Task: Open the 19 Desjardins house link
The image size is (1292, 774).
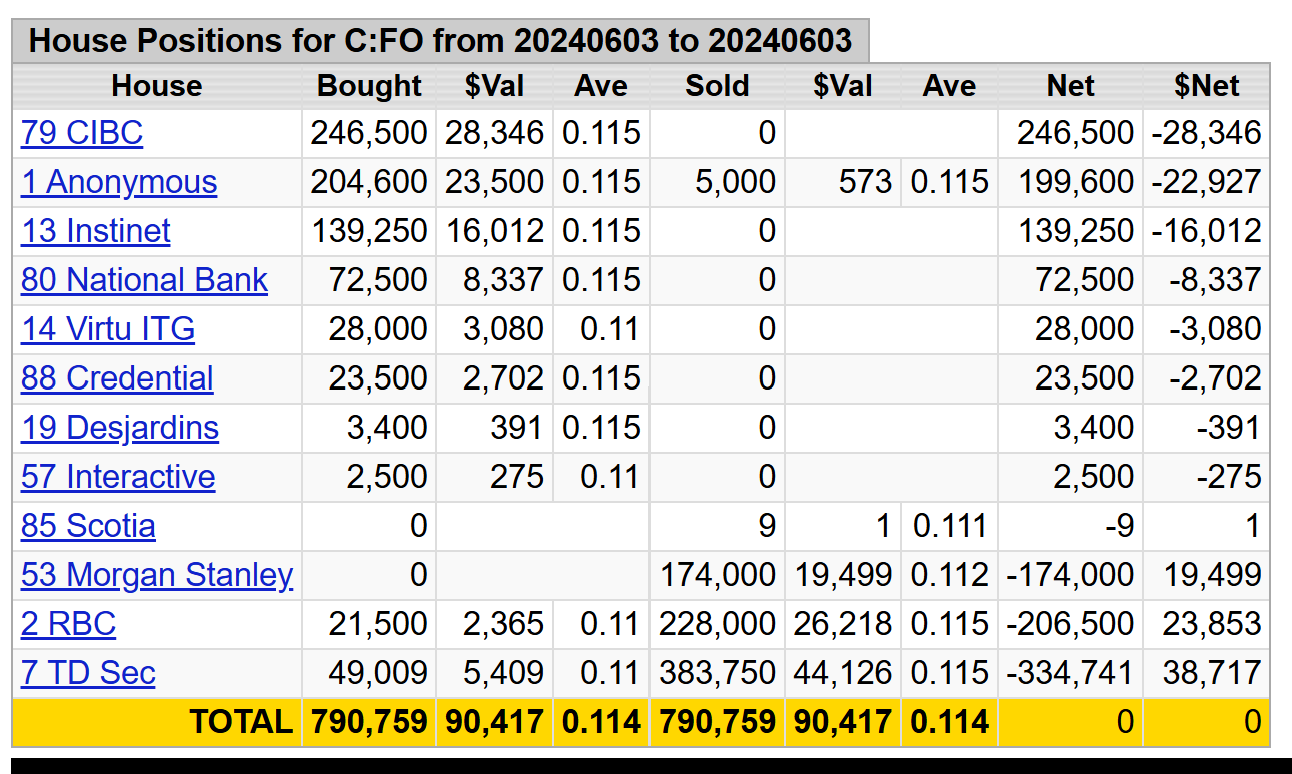Action: pos(120,428)
